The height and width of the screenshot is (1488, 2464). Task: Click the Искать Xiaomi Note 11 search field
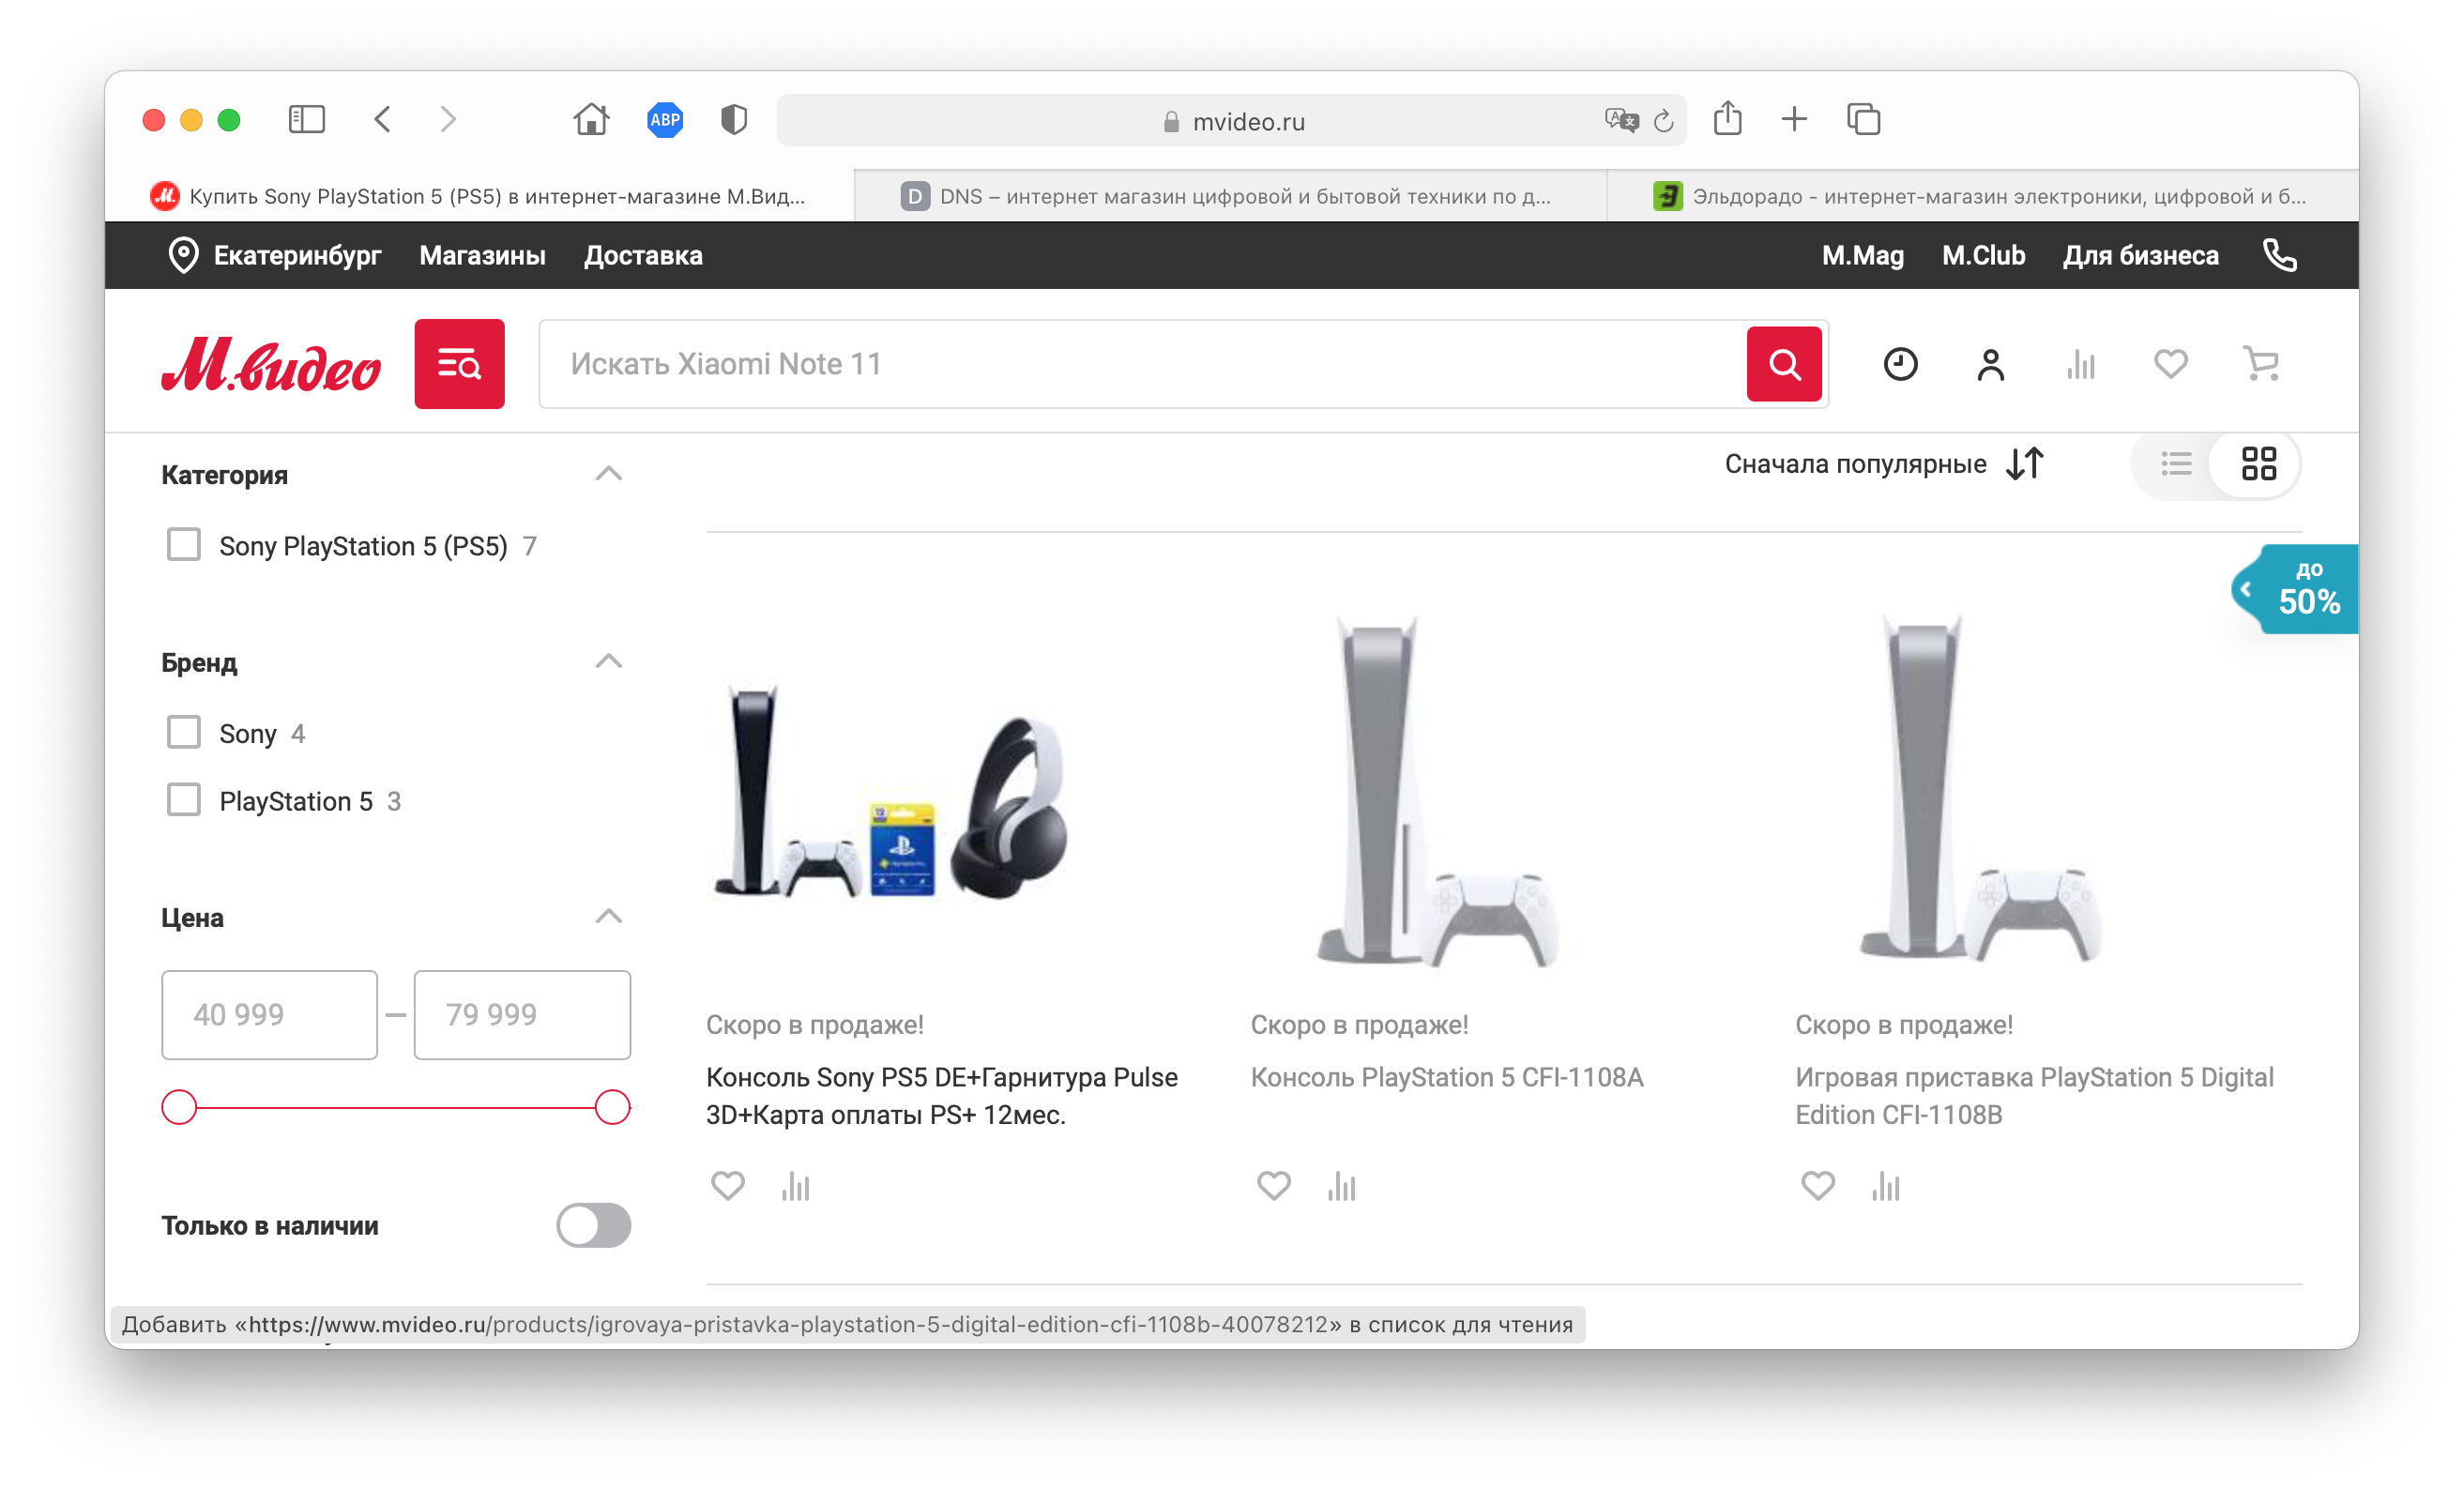coord(1143,364)
